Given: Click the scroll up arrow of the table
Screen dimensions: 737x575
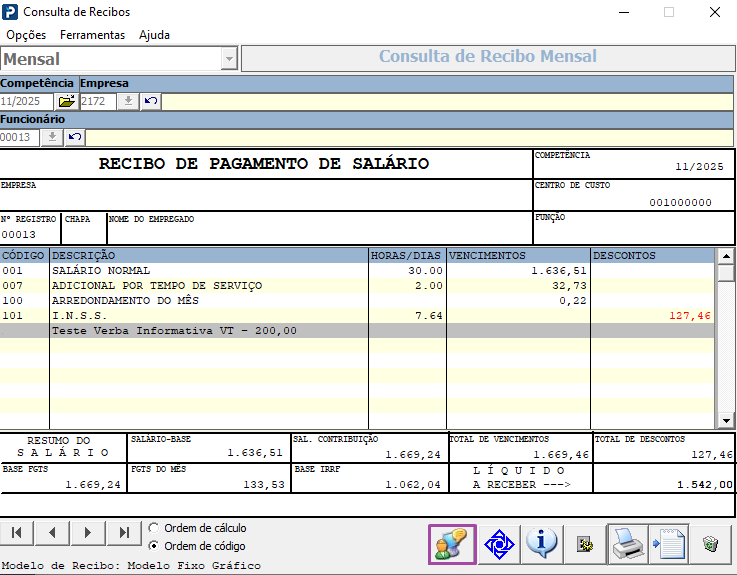Looking at the screenshot, I should [726, 256].
